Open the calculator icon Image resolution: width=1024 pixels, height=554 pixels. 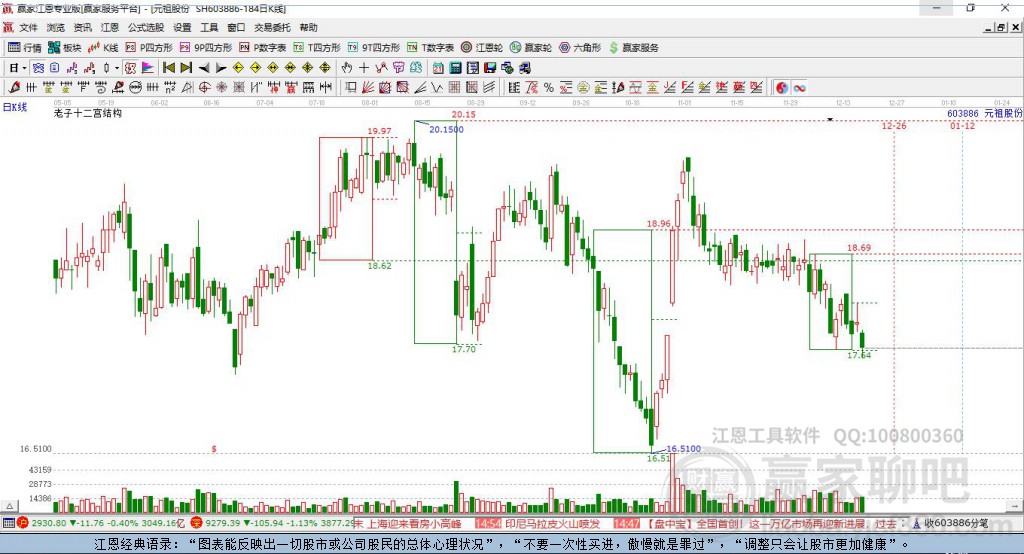[x=455, y=68]
